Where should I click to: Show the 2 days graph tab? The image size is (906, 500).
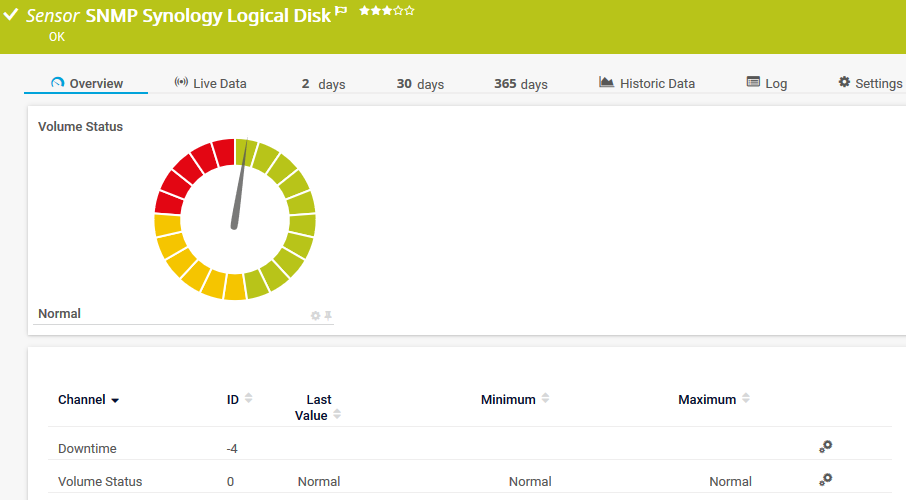pyautogui.click(x=323, y=84)
